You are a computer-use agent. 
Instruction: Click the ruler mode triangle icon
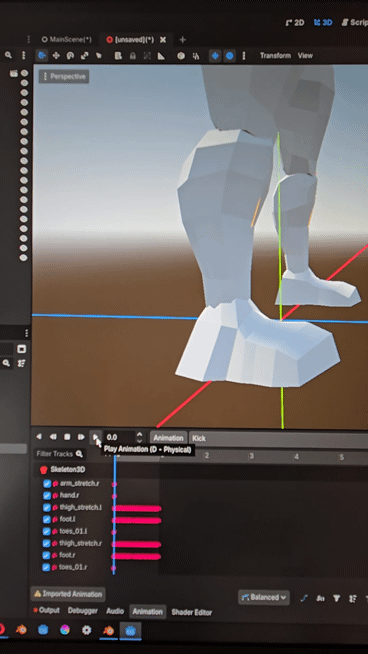161,56
